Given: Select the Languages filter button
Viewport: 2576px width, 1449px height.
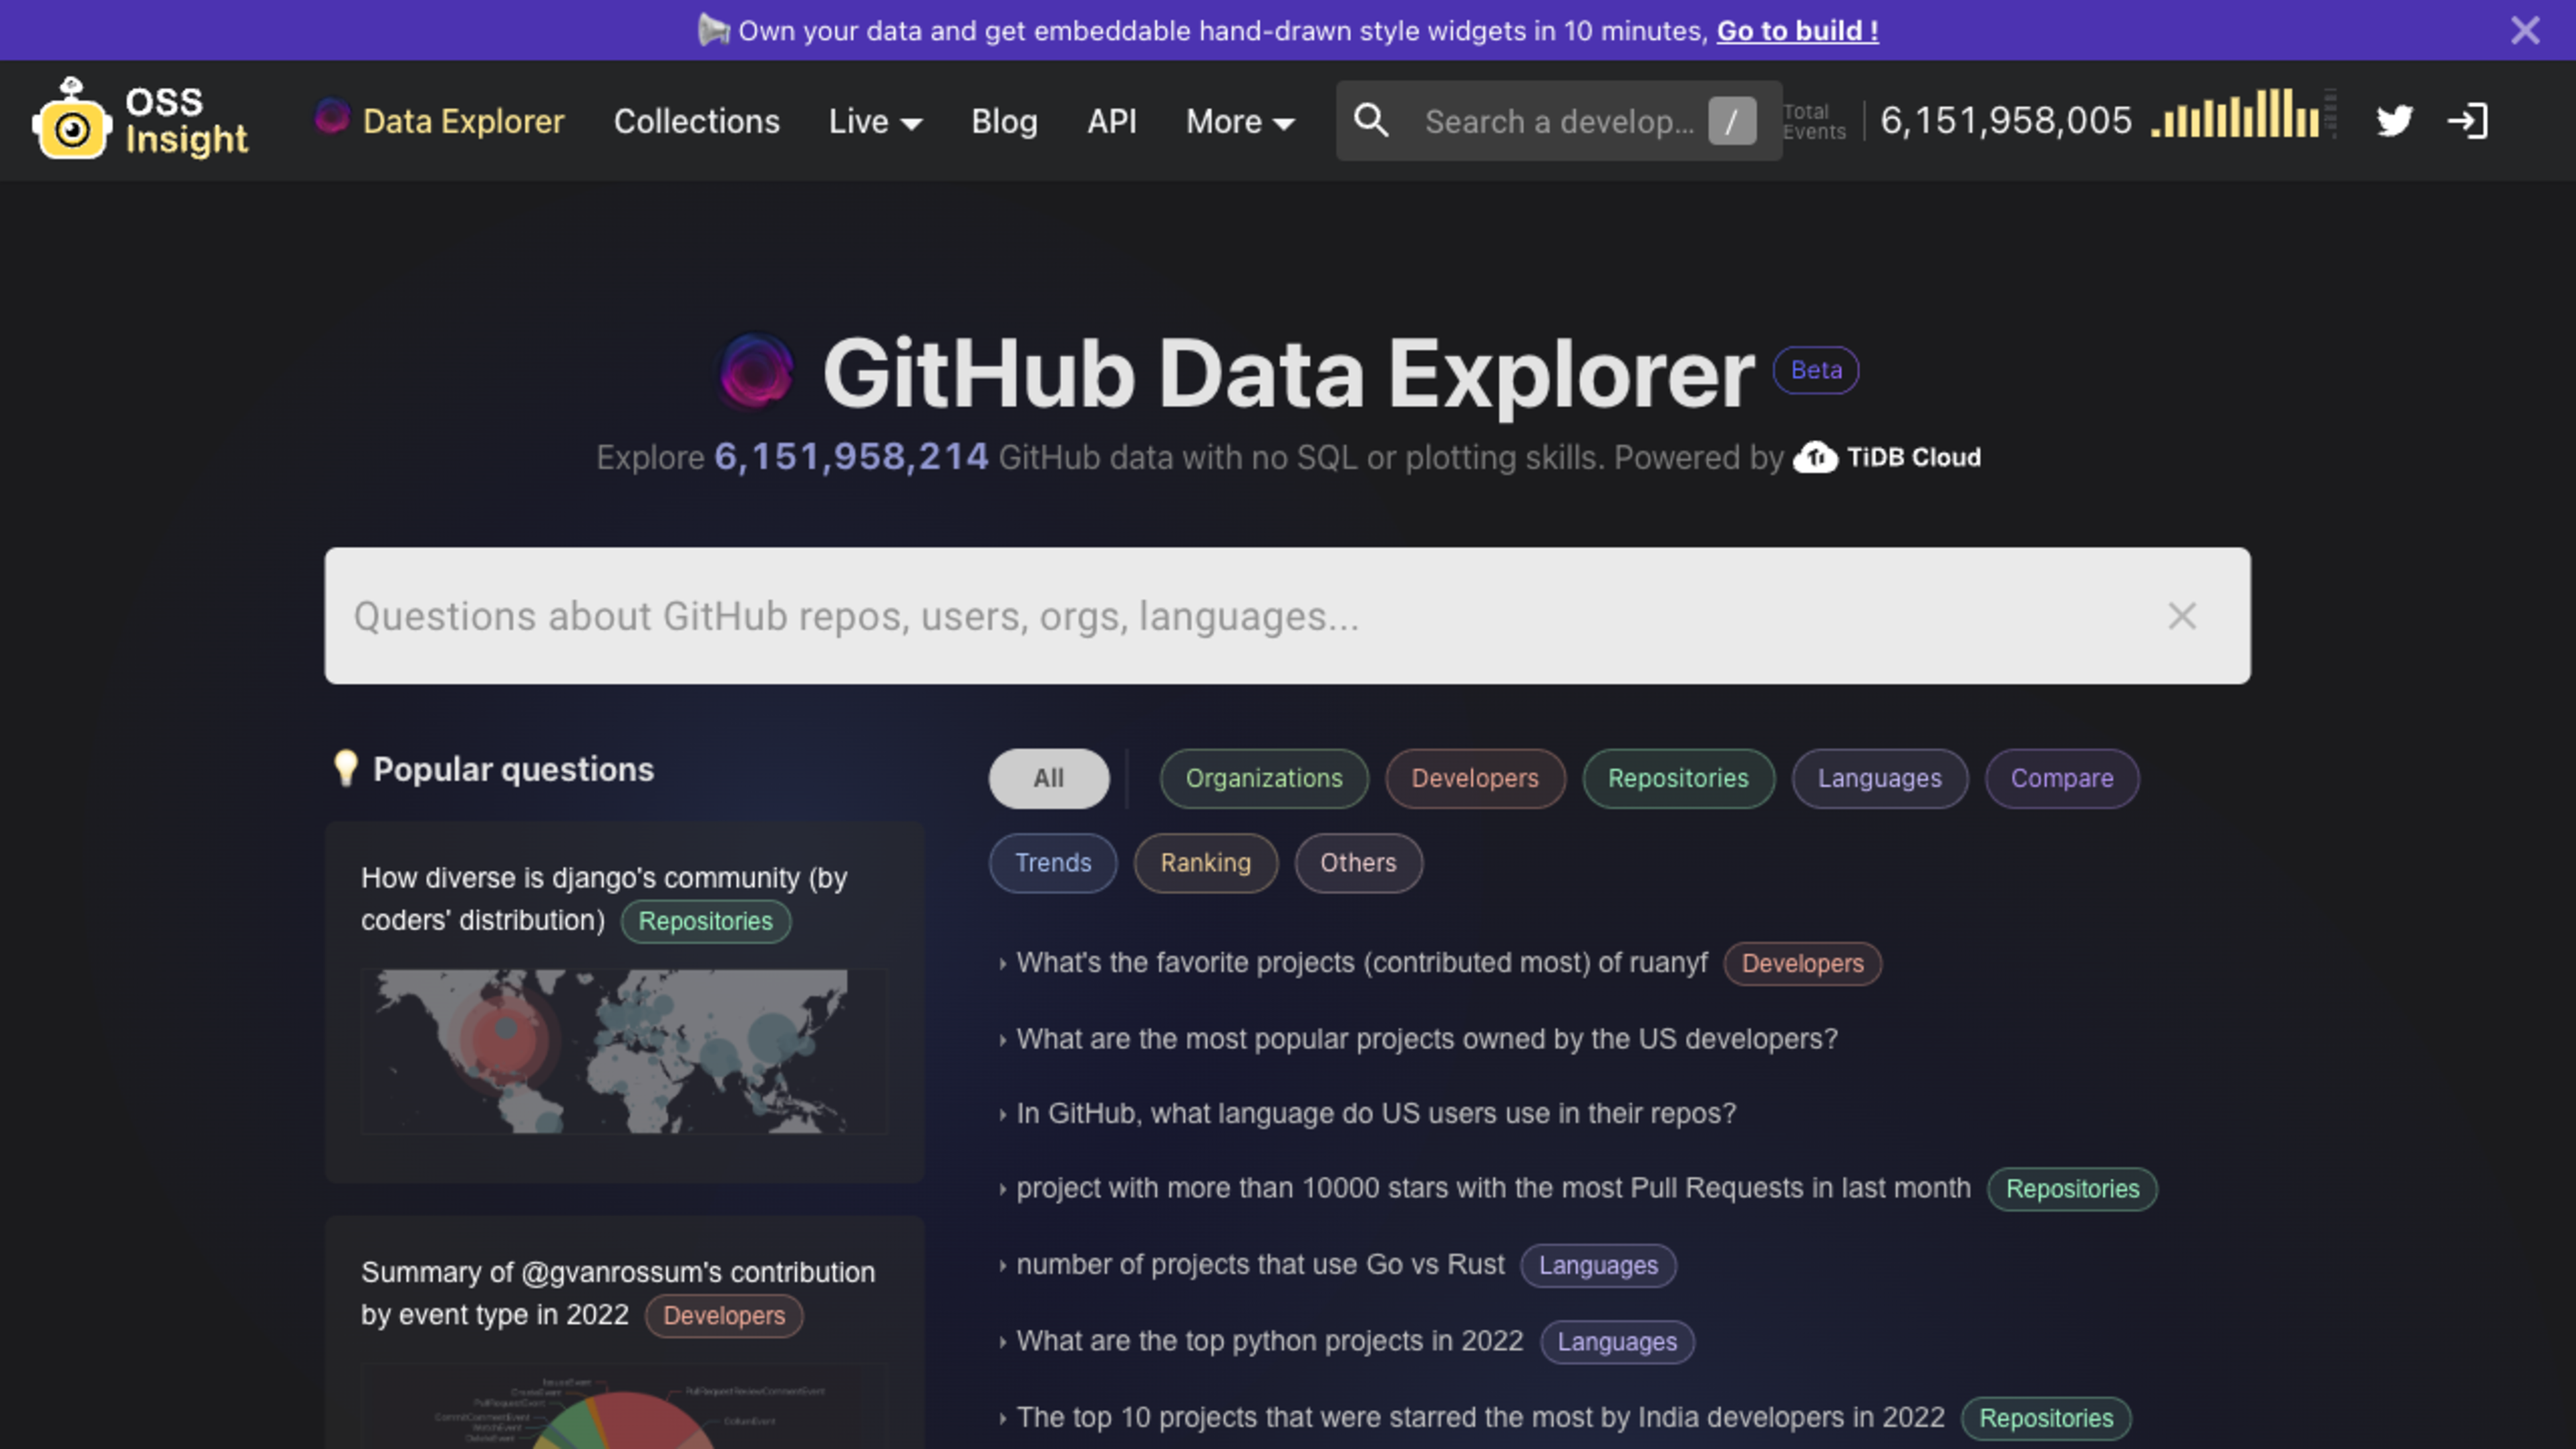Looking at the screenshot, I should (1879, 778).
